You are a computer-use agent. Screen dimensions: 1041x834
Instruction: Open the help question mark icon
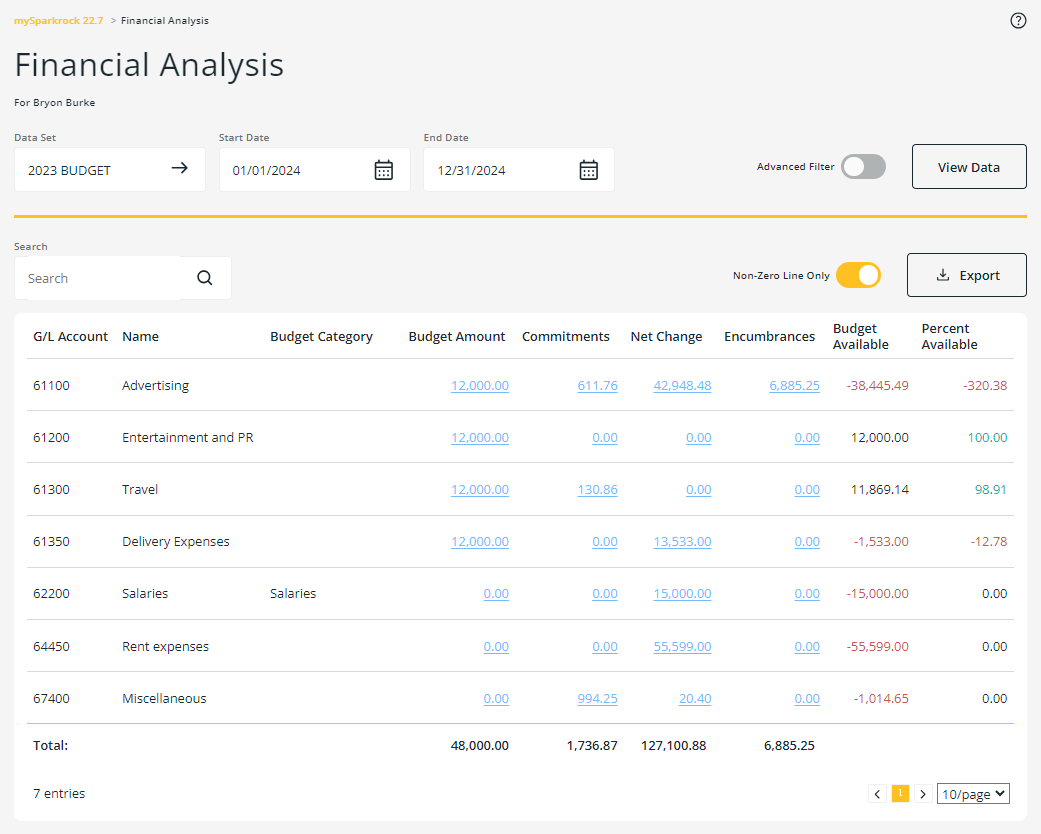click(x=1018, y=20)
